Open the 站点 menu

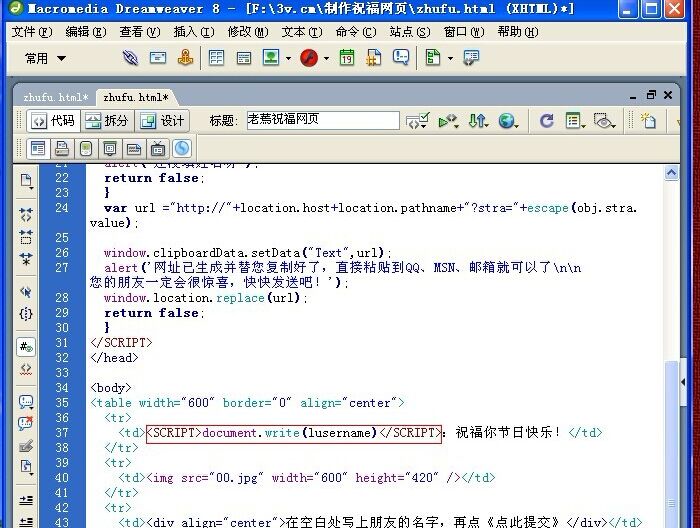click(x=410, y=32)
